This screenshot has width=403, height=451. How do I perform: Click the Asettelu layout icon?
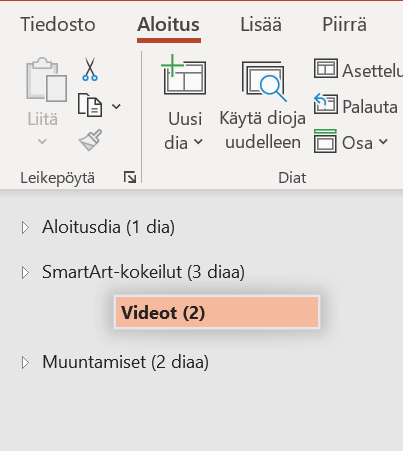click(326, 69)
